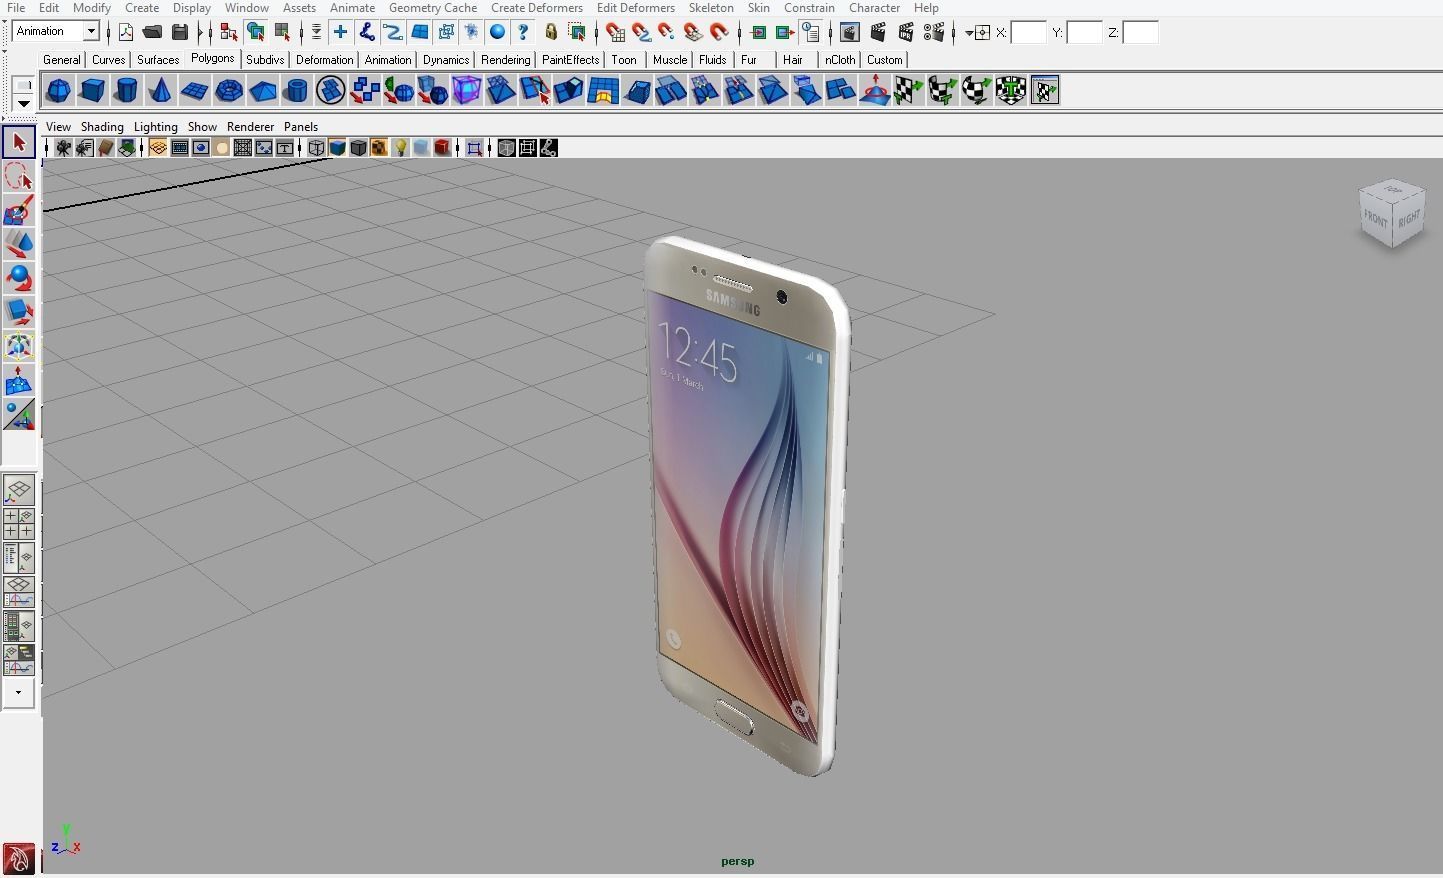
Task: Switch to the Rendering shelf tab
Action: (x=505, y=60)
